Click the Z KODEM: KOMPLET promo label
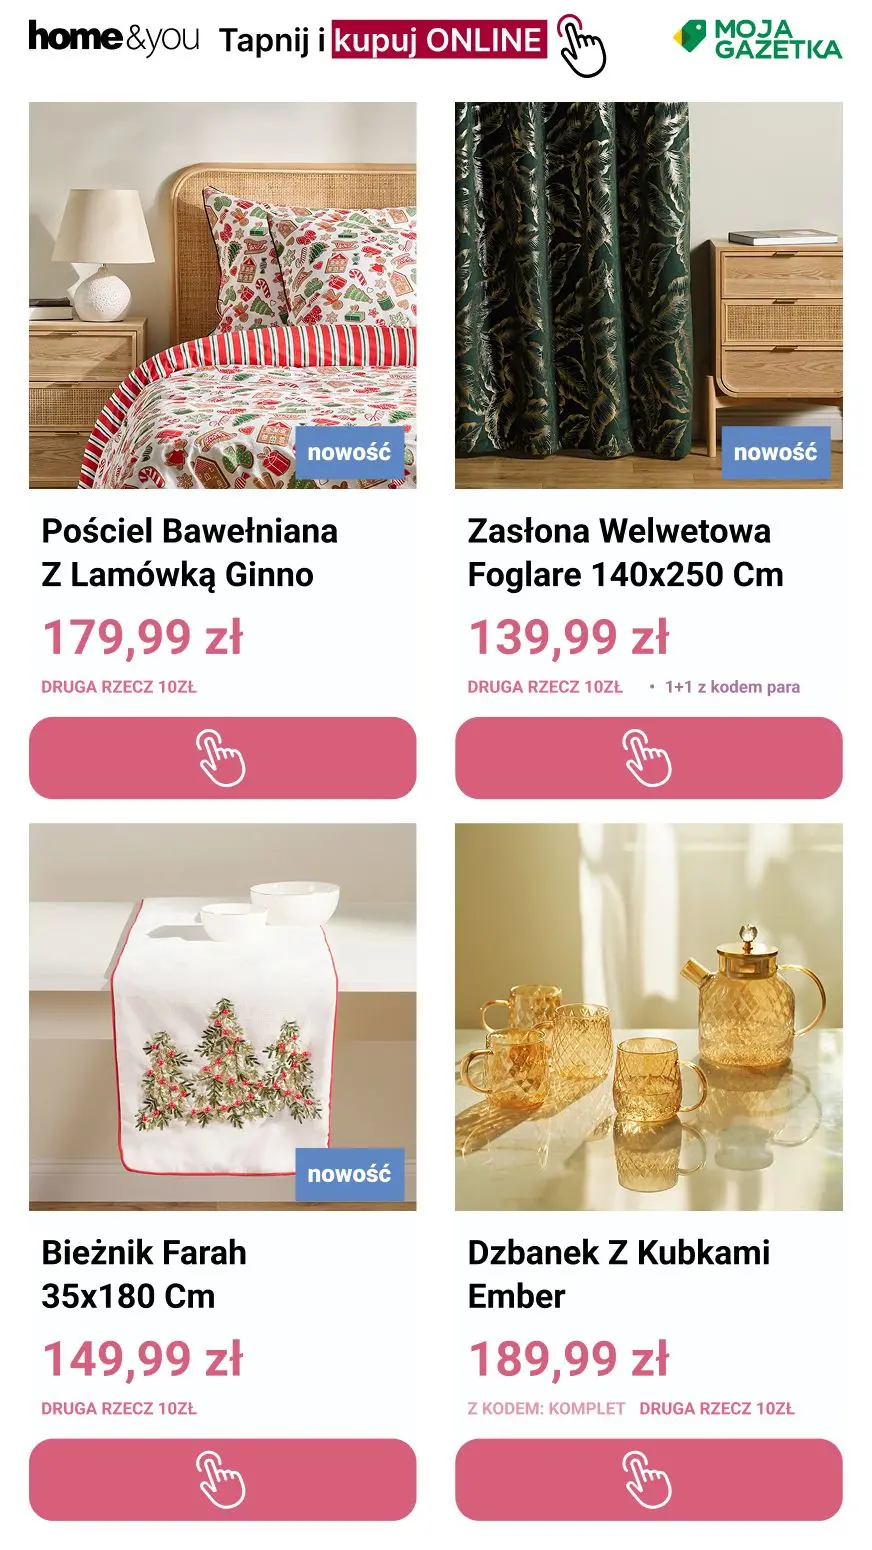The height and width of the screenshot is (1550, 872). pos(546,1408)
